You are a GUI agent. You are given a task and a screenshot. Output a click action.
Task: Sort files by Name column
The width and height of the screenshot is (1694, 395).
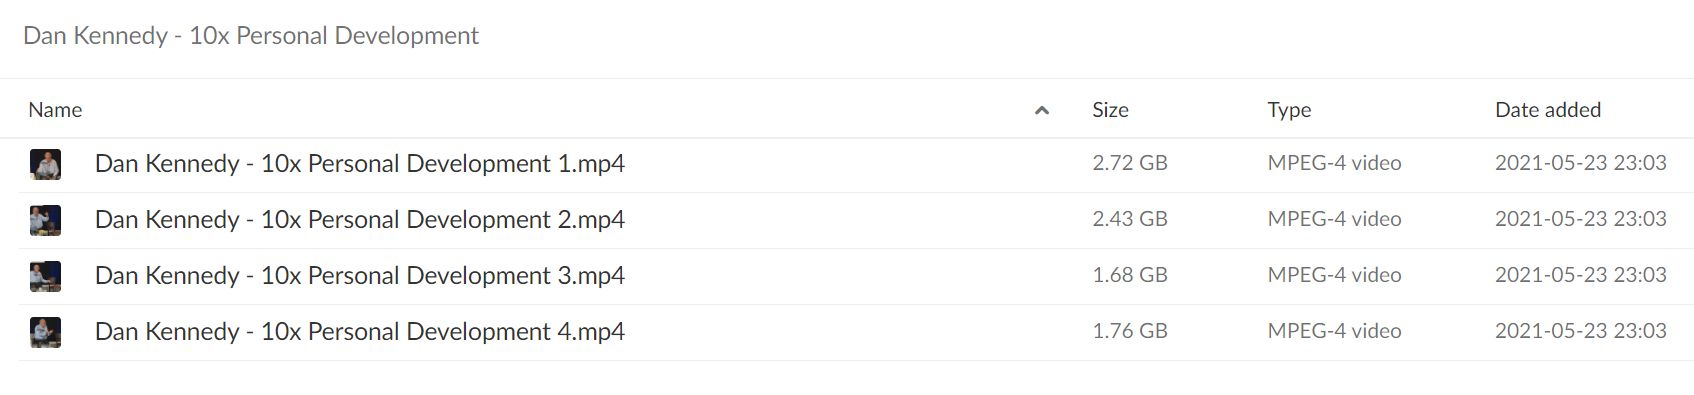pyautogui.click(x=55, y=110)
